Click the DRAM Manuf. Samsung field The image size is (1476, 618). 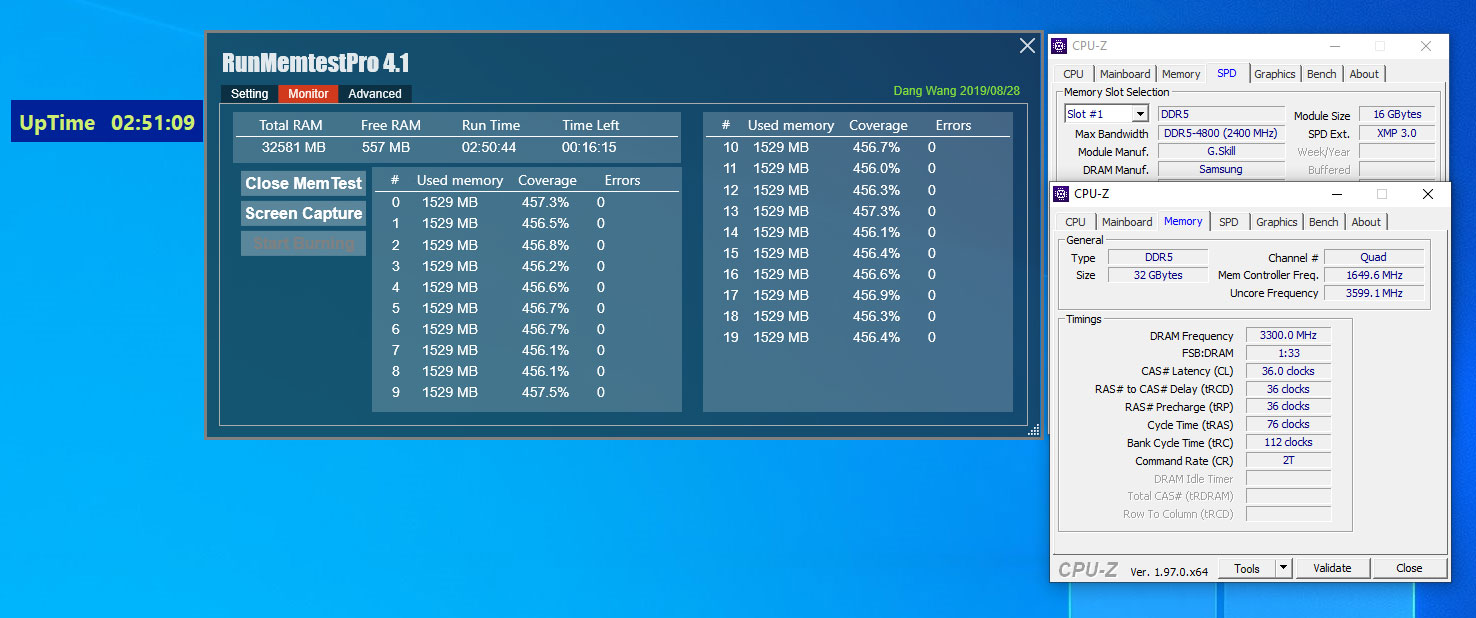1221,169
